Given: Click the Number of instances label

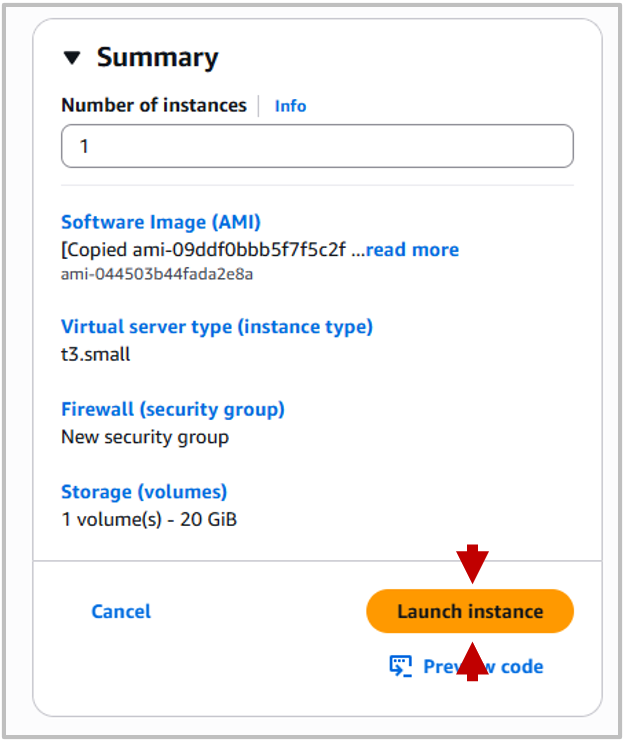Looking at the screenshot, I should pos(153,105).
